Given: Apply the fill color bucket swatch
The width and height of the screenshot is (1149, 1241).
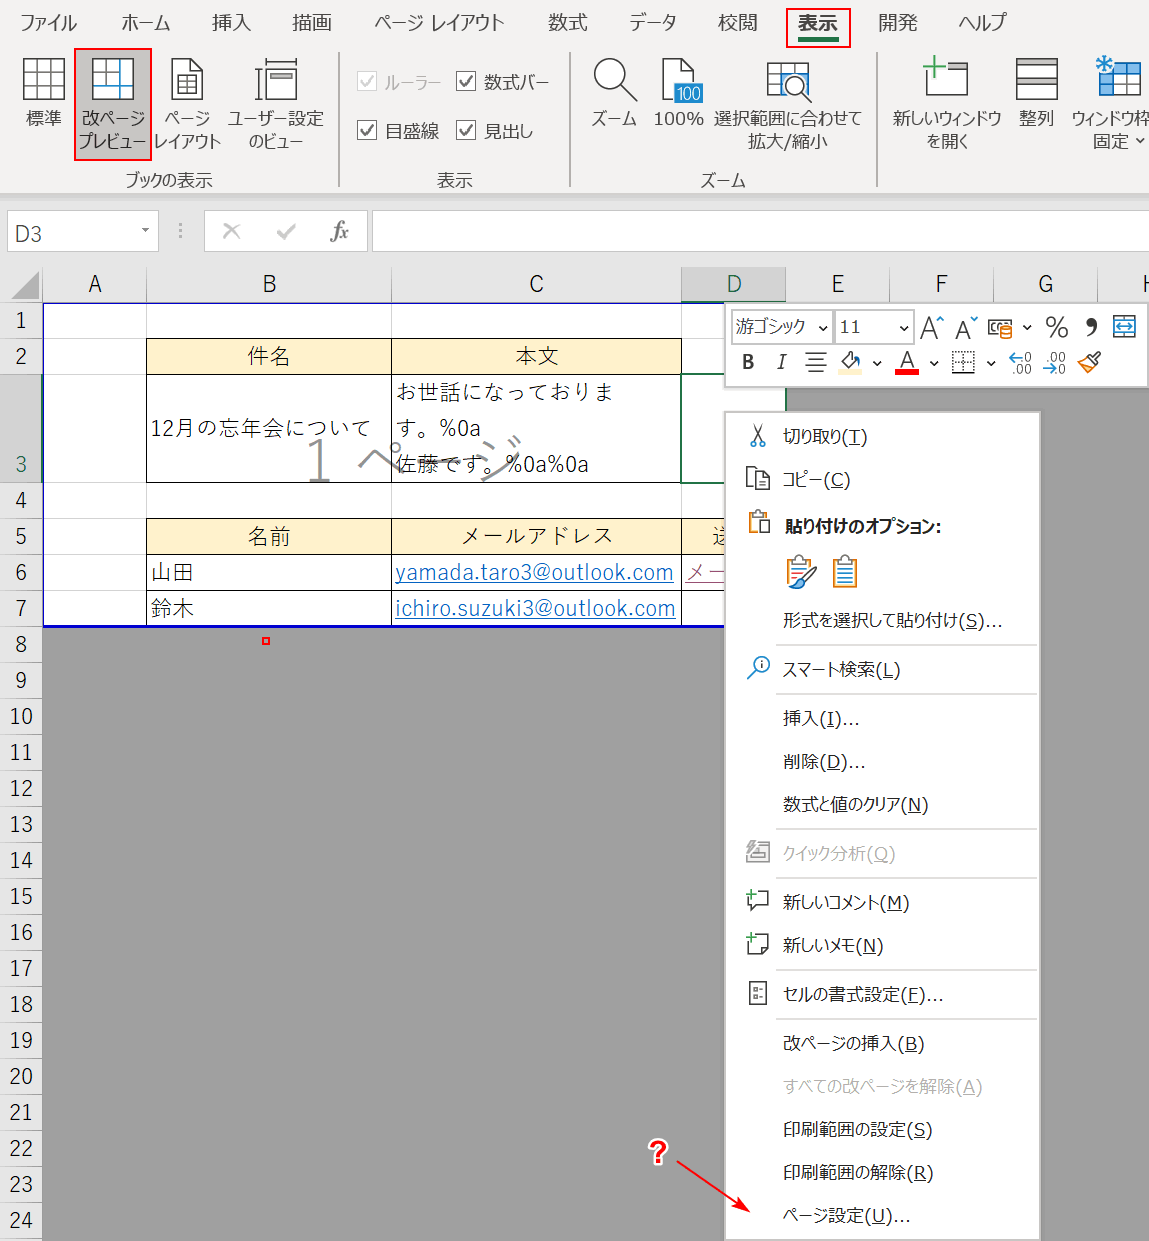Looking at the screenshot, I should click(x=851, y=362).
